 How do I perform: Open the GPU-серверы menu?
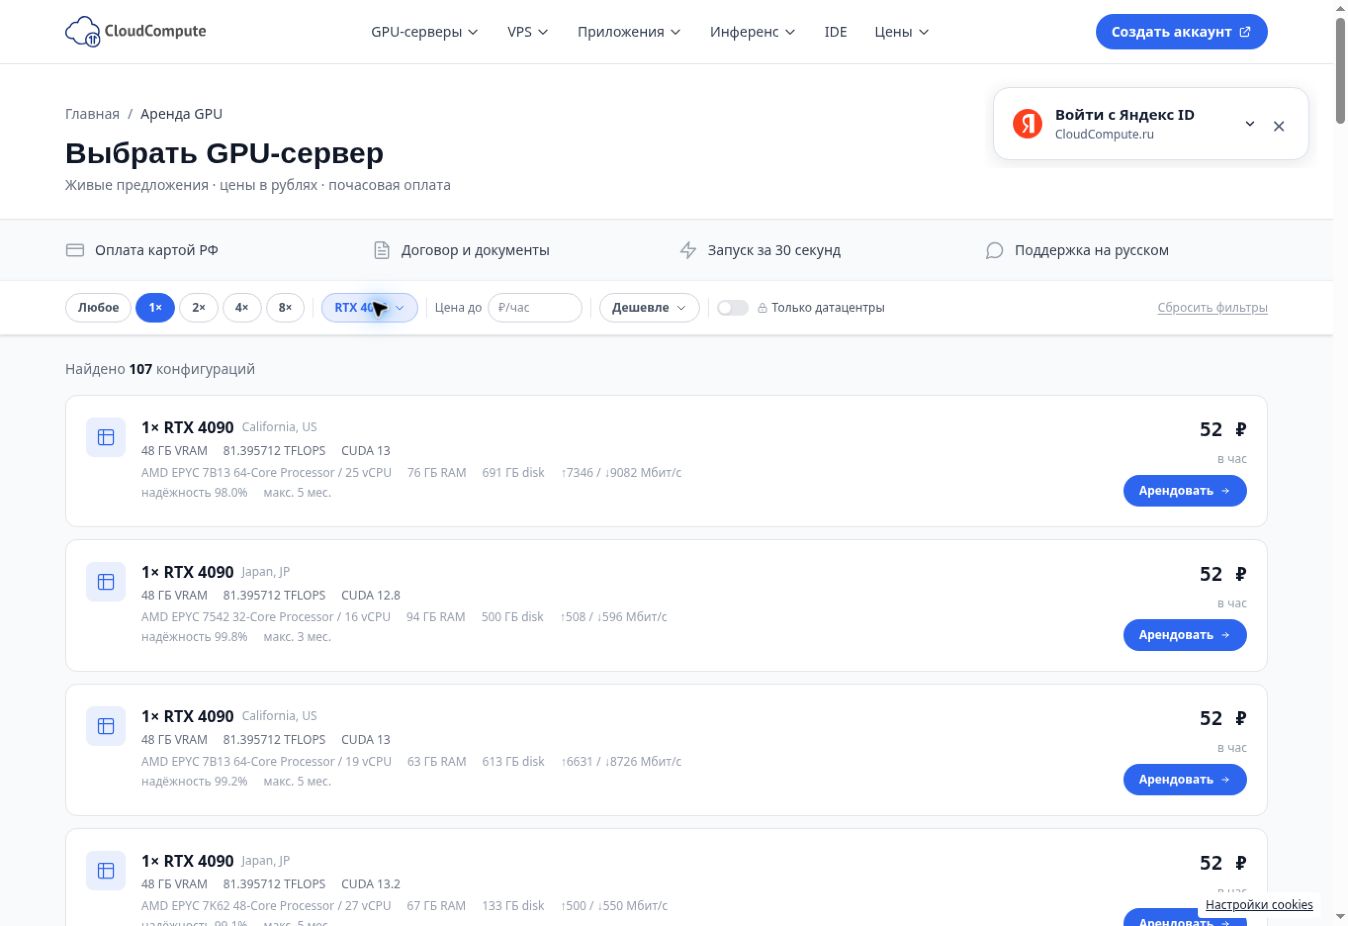[x=424, y=32]
